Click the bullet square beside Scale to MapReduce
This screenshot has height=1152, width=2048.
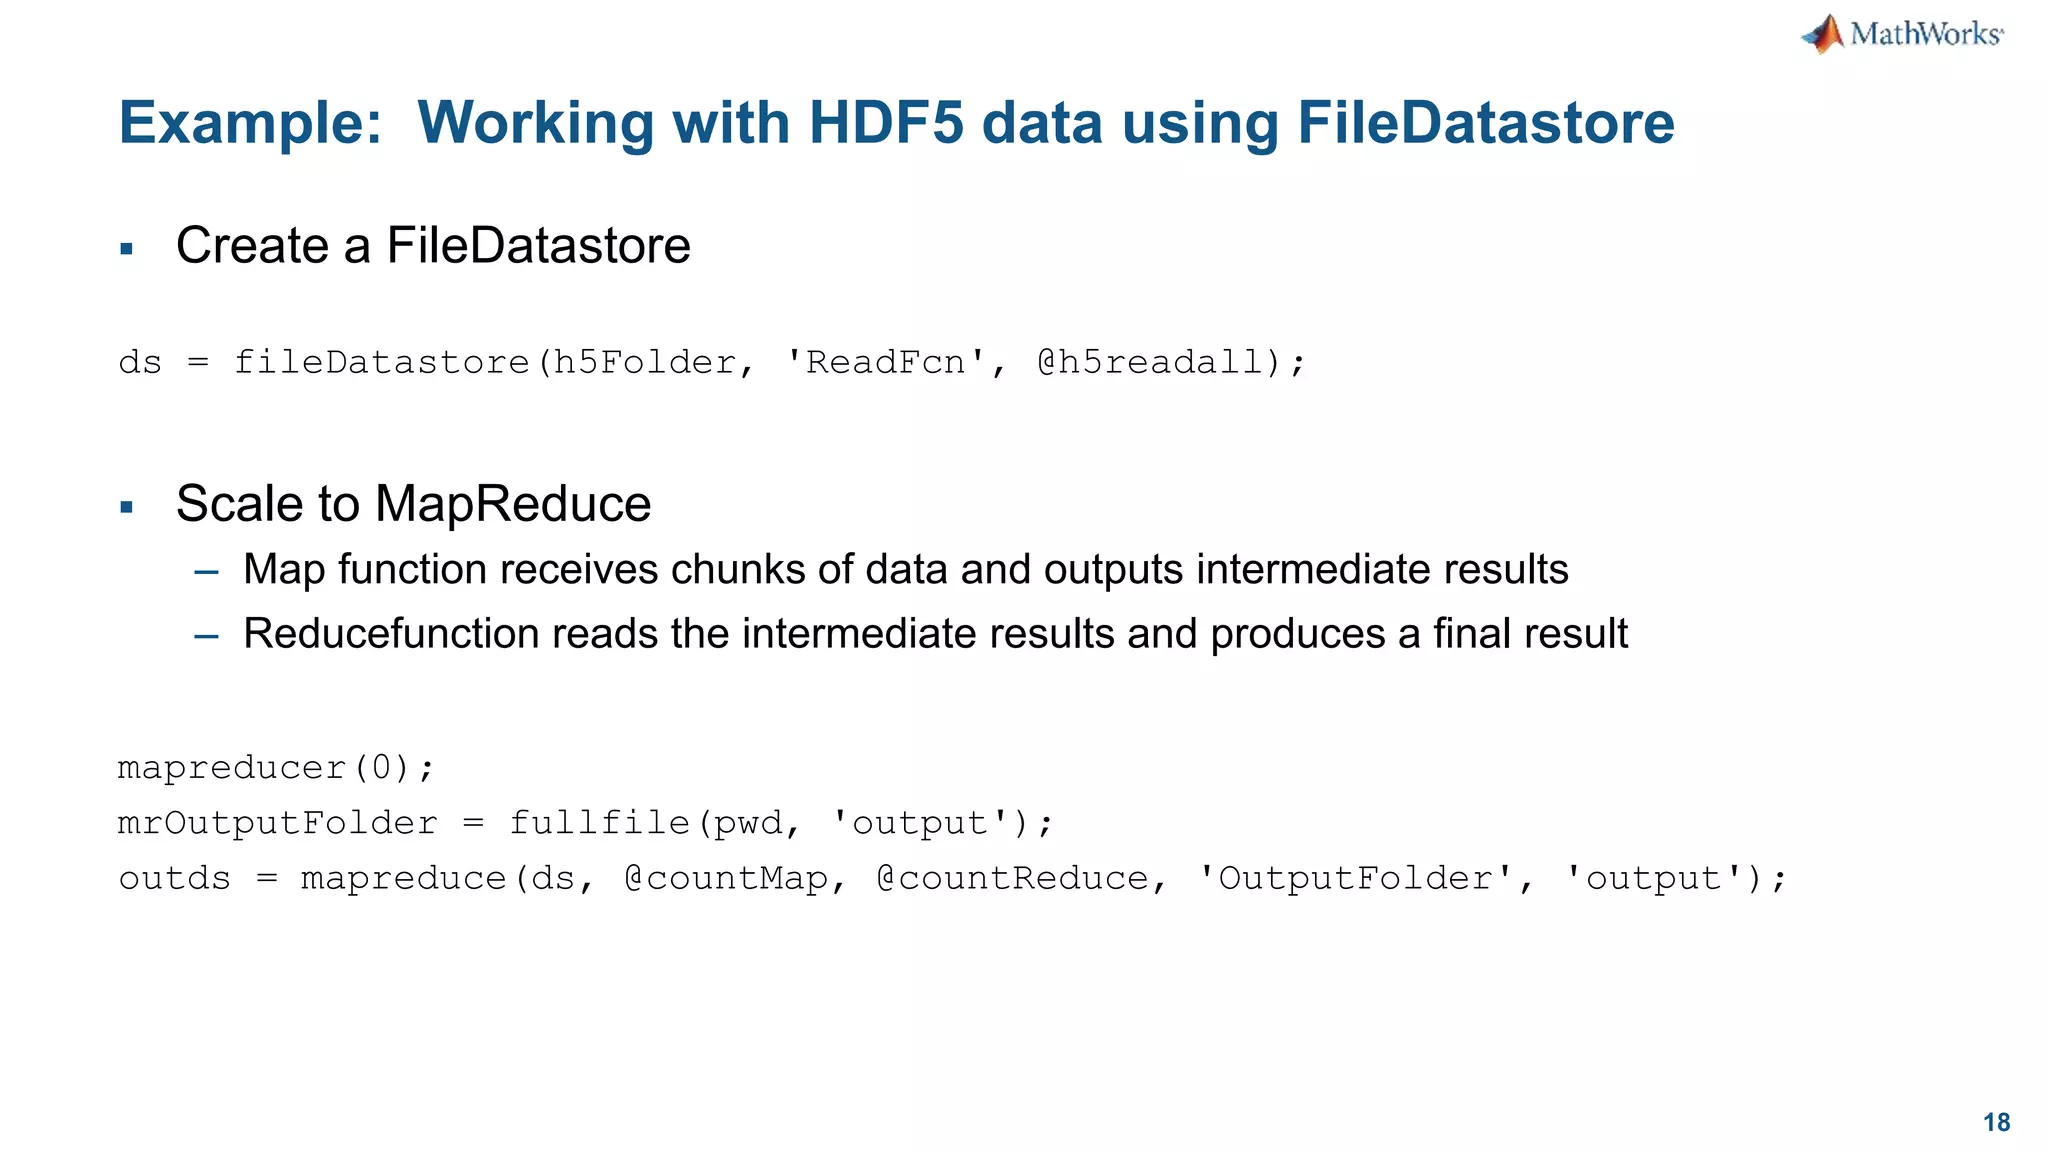(x=126, y=507)
